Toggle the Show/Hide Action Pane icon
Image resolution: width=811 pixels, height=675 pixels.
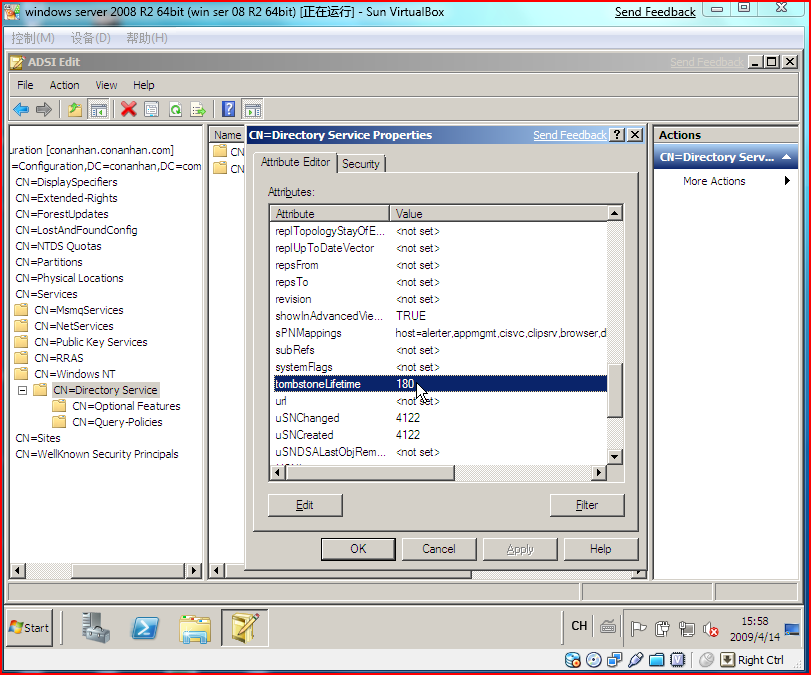[252, 110]
